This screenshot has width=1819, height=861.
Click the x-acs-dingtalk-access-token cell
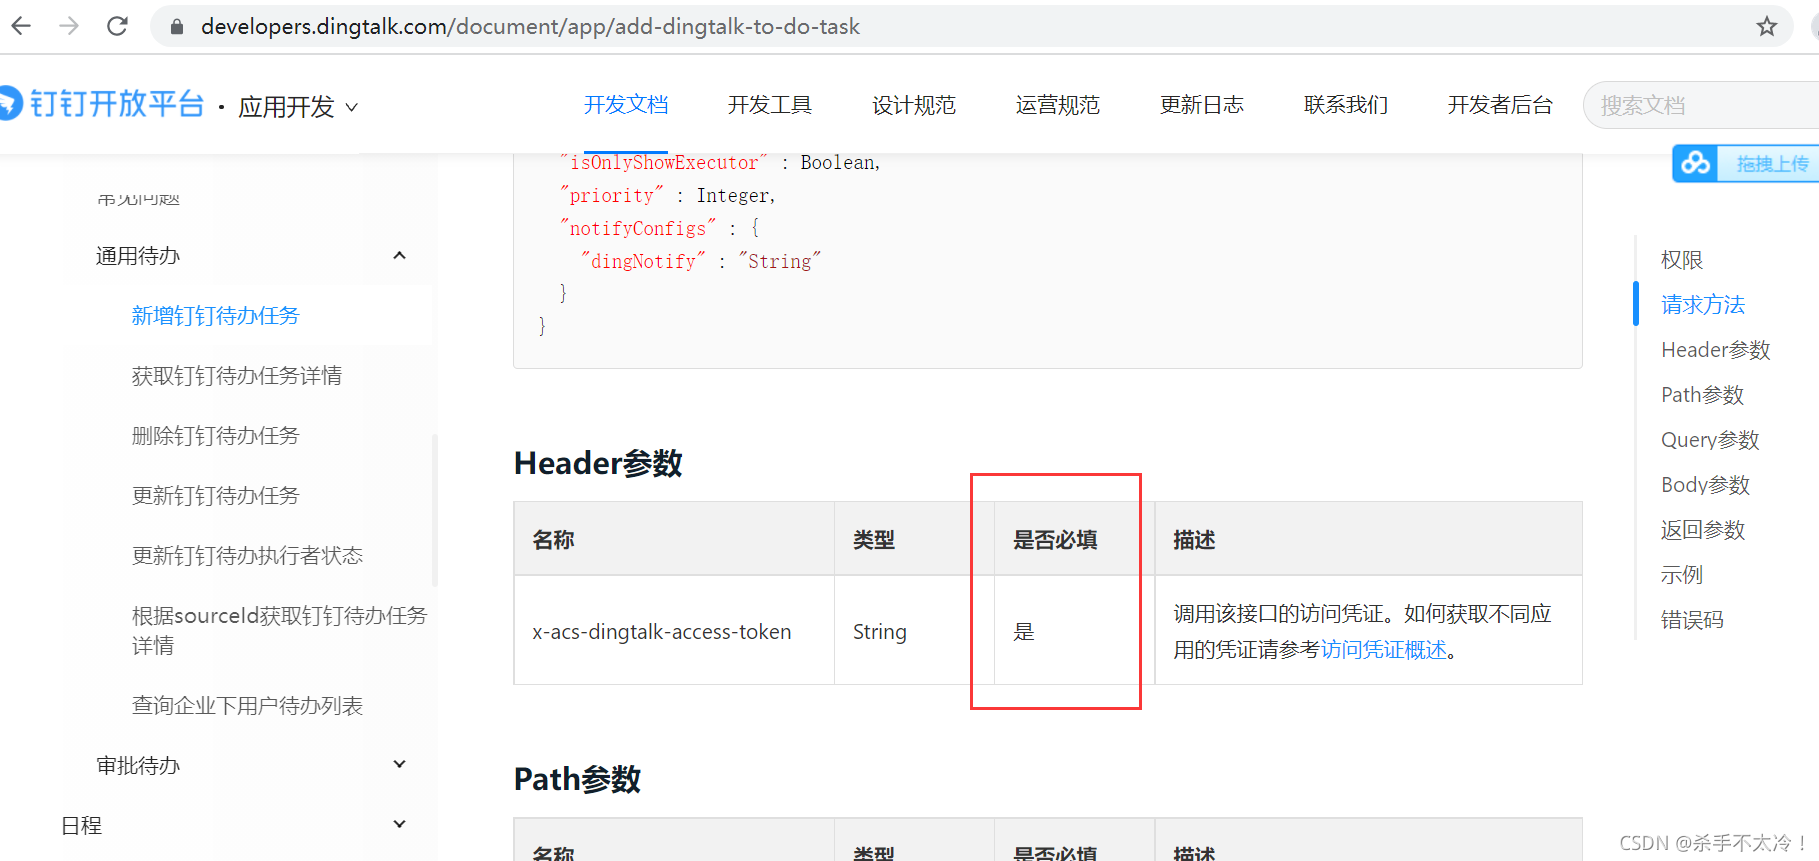click(x=674, y=631)
